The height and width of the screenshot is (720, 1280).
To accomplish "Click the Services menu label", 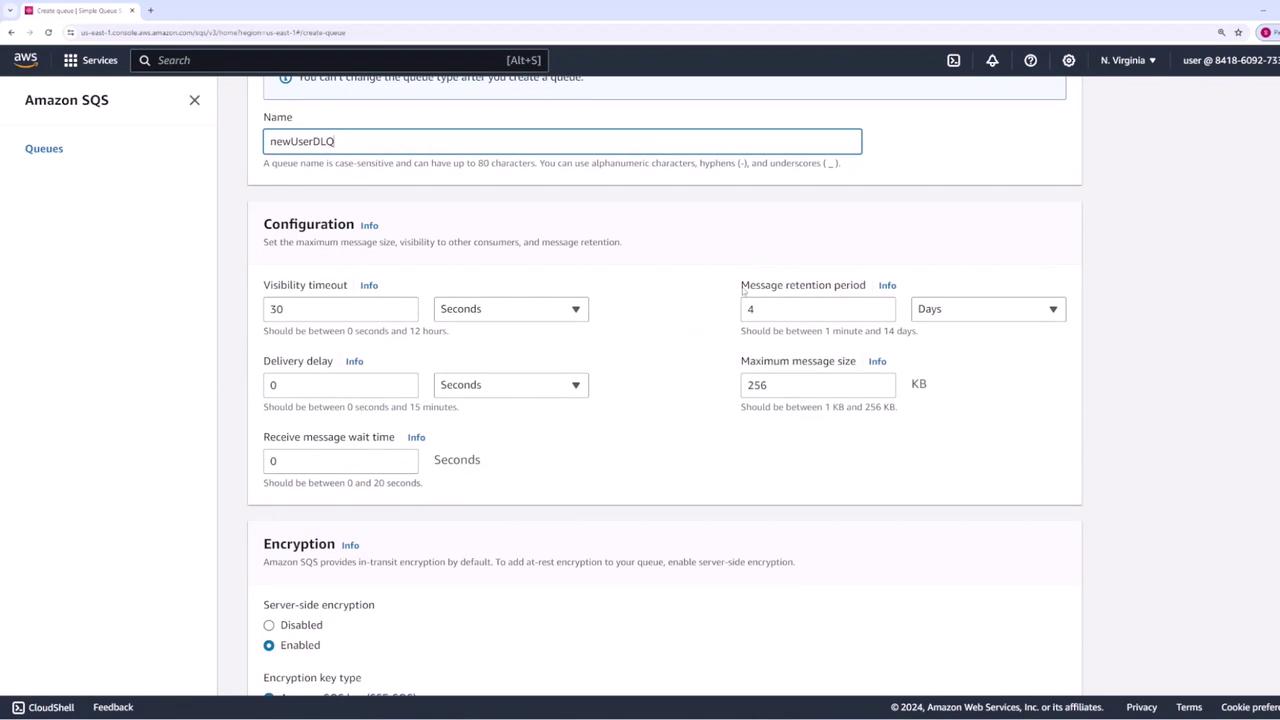I will point(100,60).
